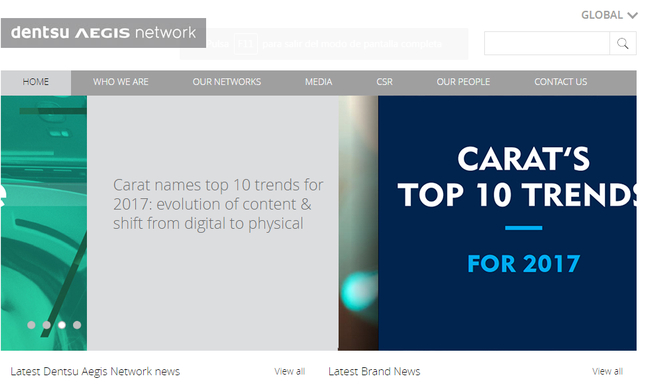Click the Latest Brand News heading
This screenshot has width=650, height=386.
(374, 371)
